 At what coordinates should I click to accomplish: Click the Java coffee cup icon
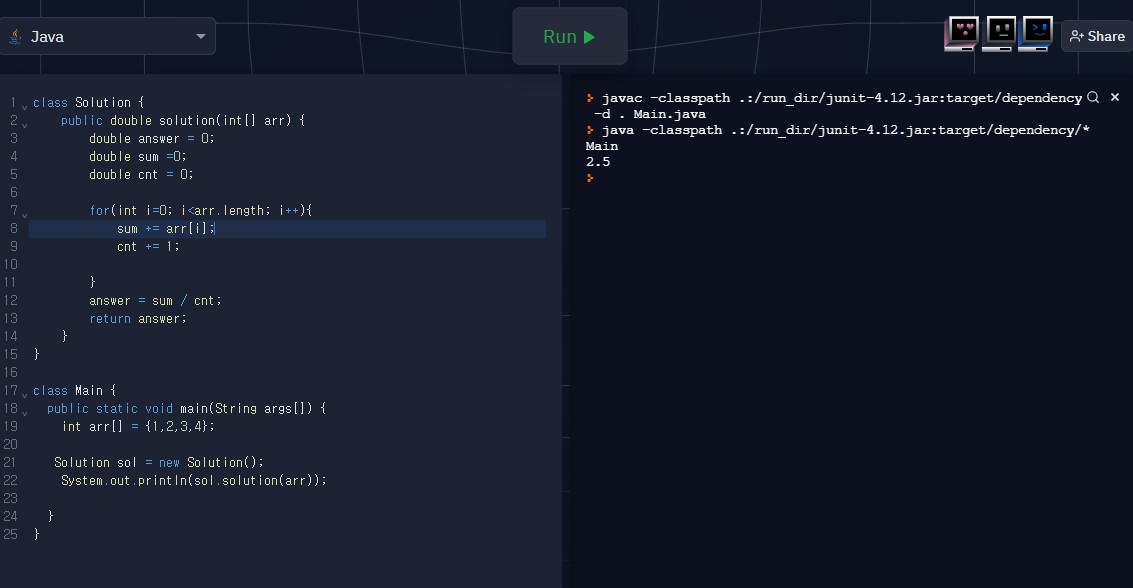tap(15, 36)
